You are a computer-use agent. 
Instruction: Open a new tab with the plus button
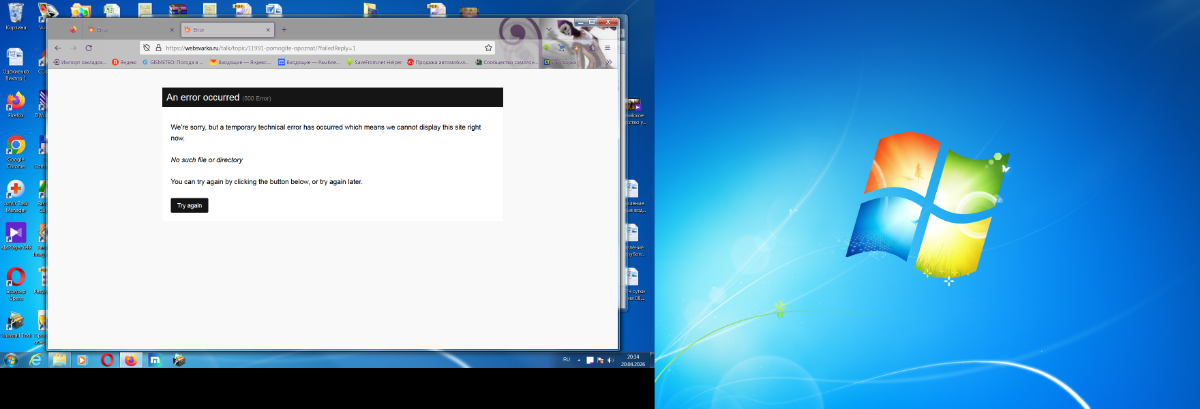284,29
